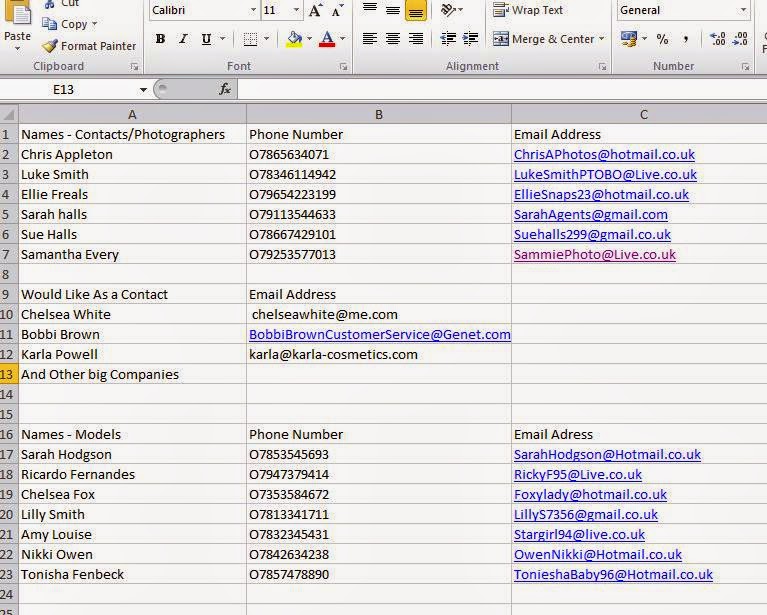Align text left
Image resolution: width=767 pixels, height=615 pixels.
(x=370, y=39)
